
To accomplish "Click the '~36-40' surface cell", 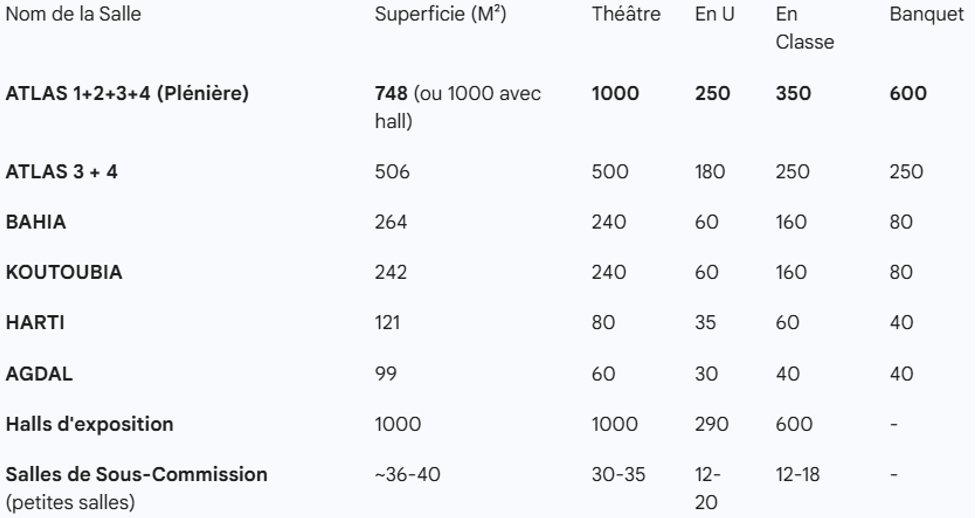I will (407, 474).
